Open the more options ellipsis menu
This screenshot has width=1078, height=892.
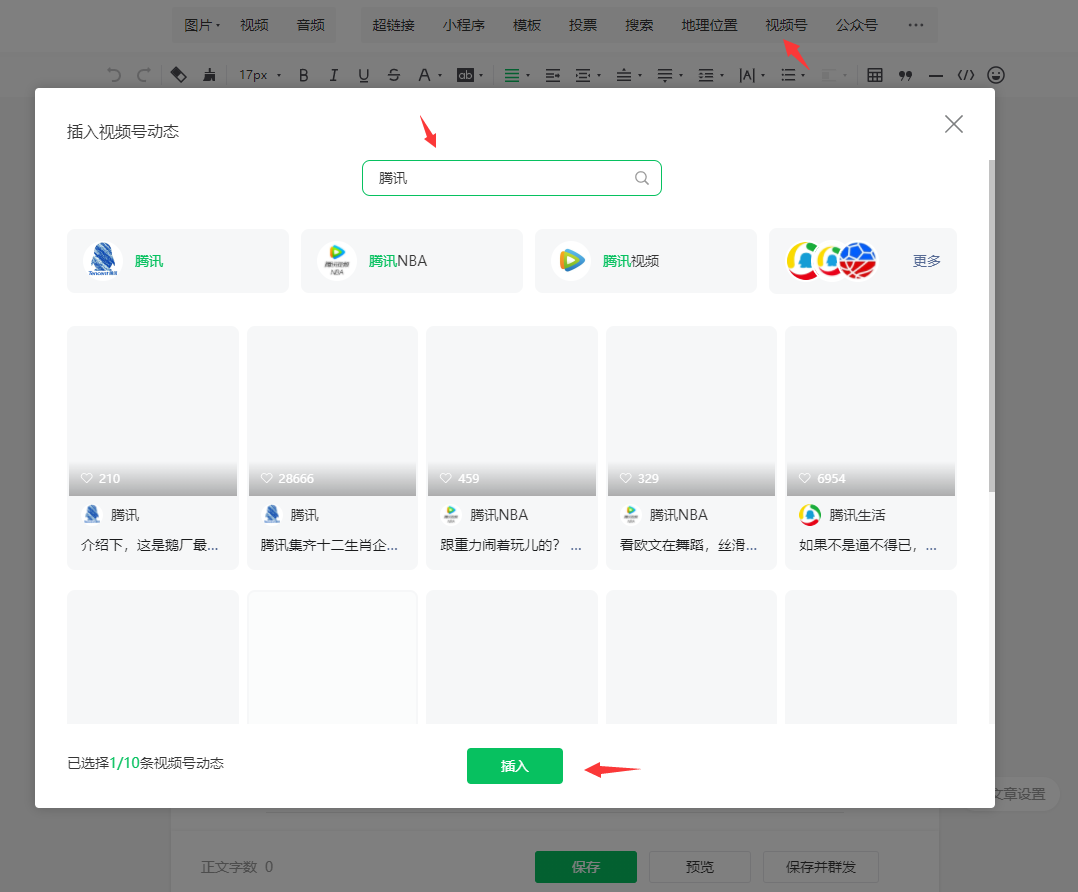916,25
